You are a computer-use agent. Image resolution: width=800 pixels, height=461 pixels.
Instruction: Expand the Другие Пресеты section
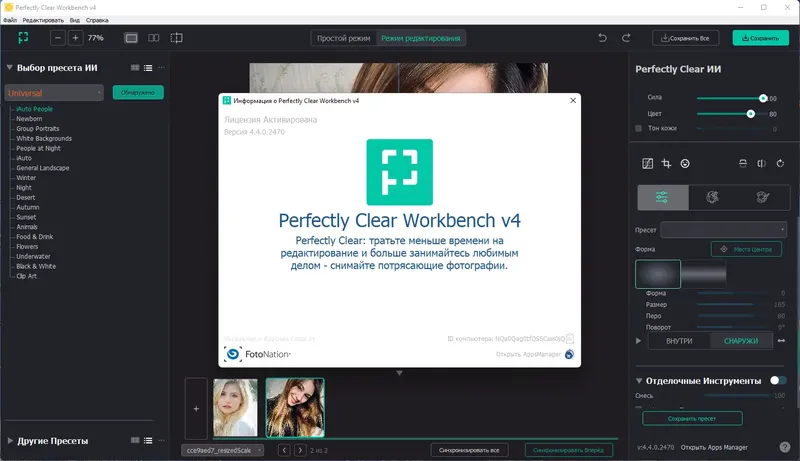coord(10,441)
